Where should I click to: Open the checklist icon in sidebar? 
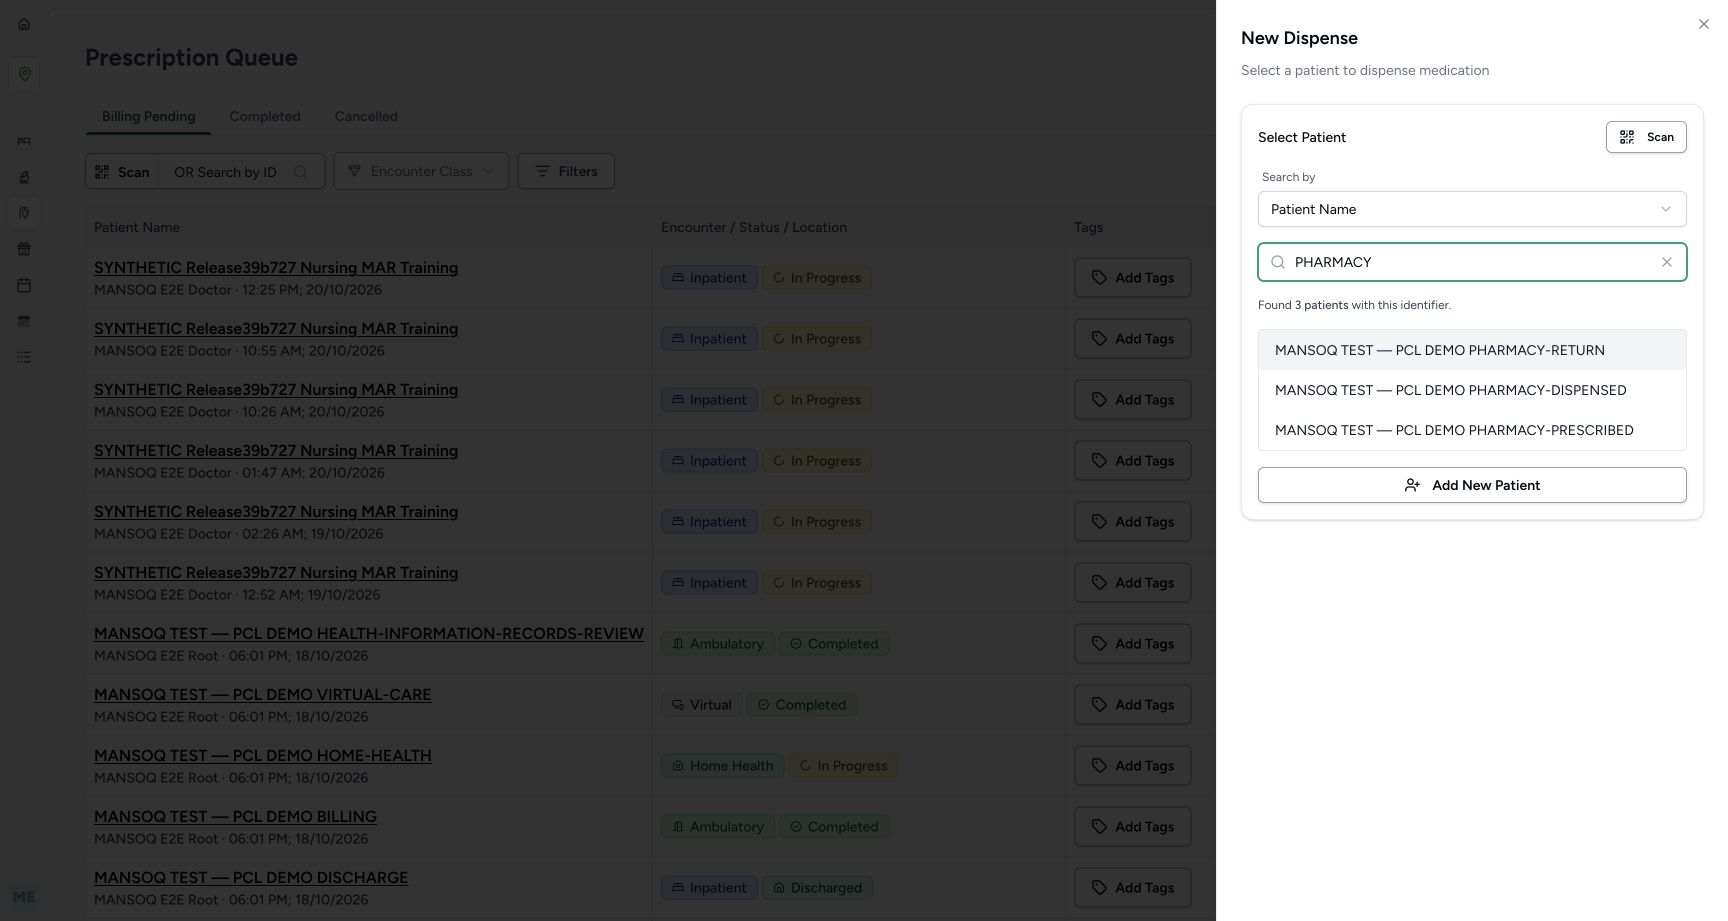click(24, 357)
